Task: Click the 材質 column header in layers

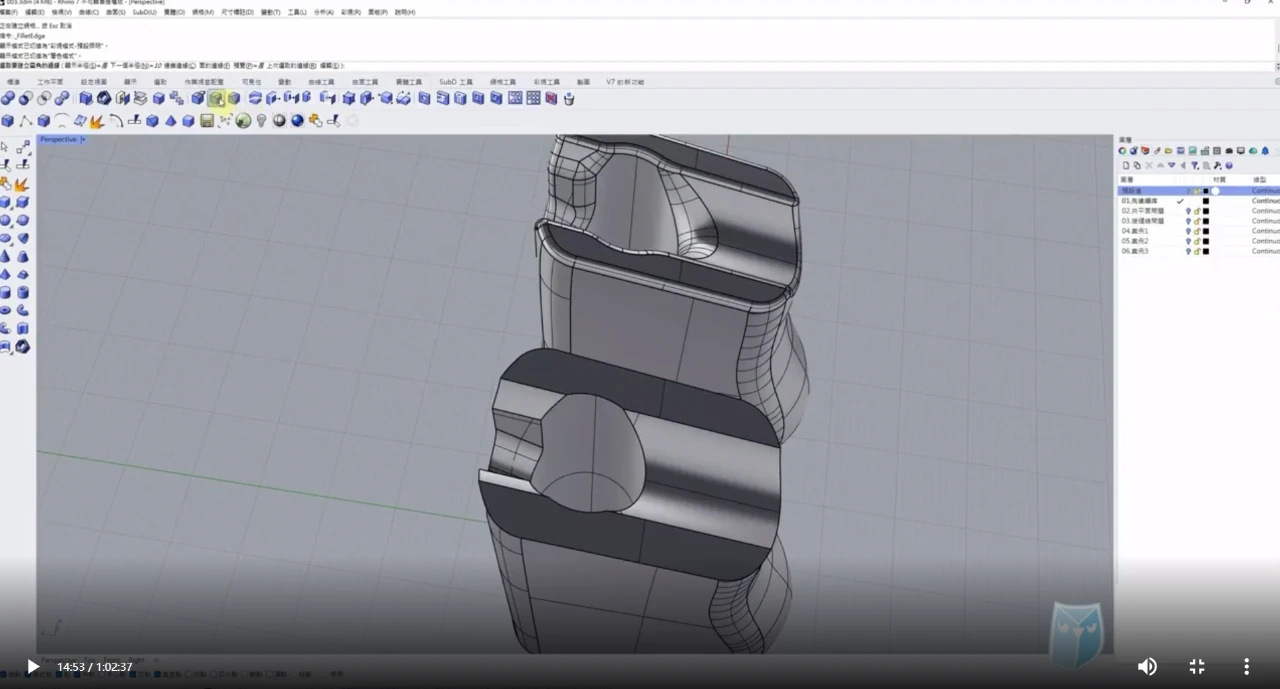Action: [x=1219, y=180]
